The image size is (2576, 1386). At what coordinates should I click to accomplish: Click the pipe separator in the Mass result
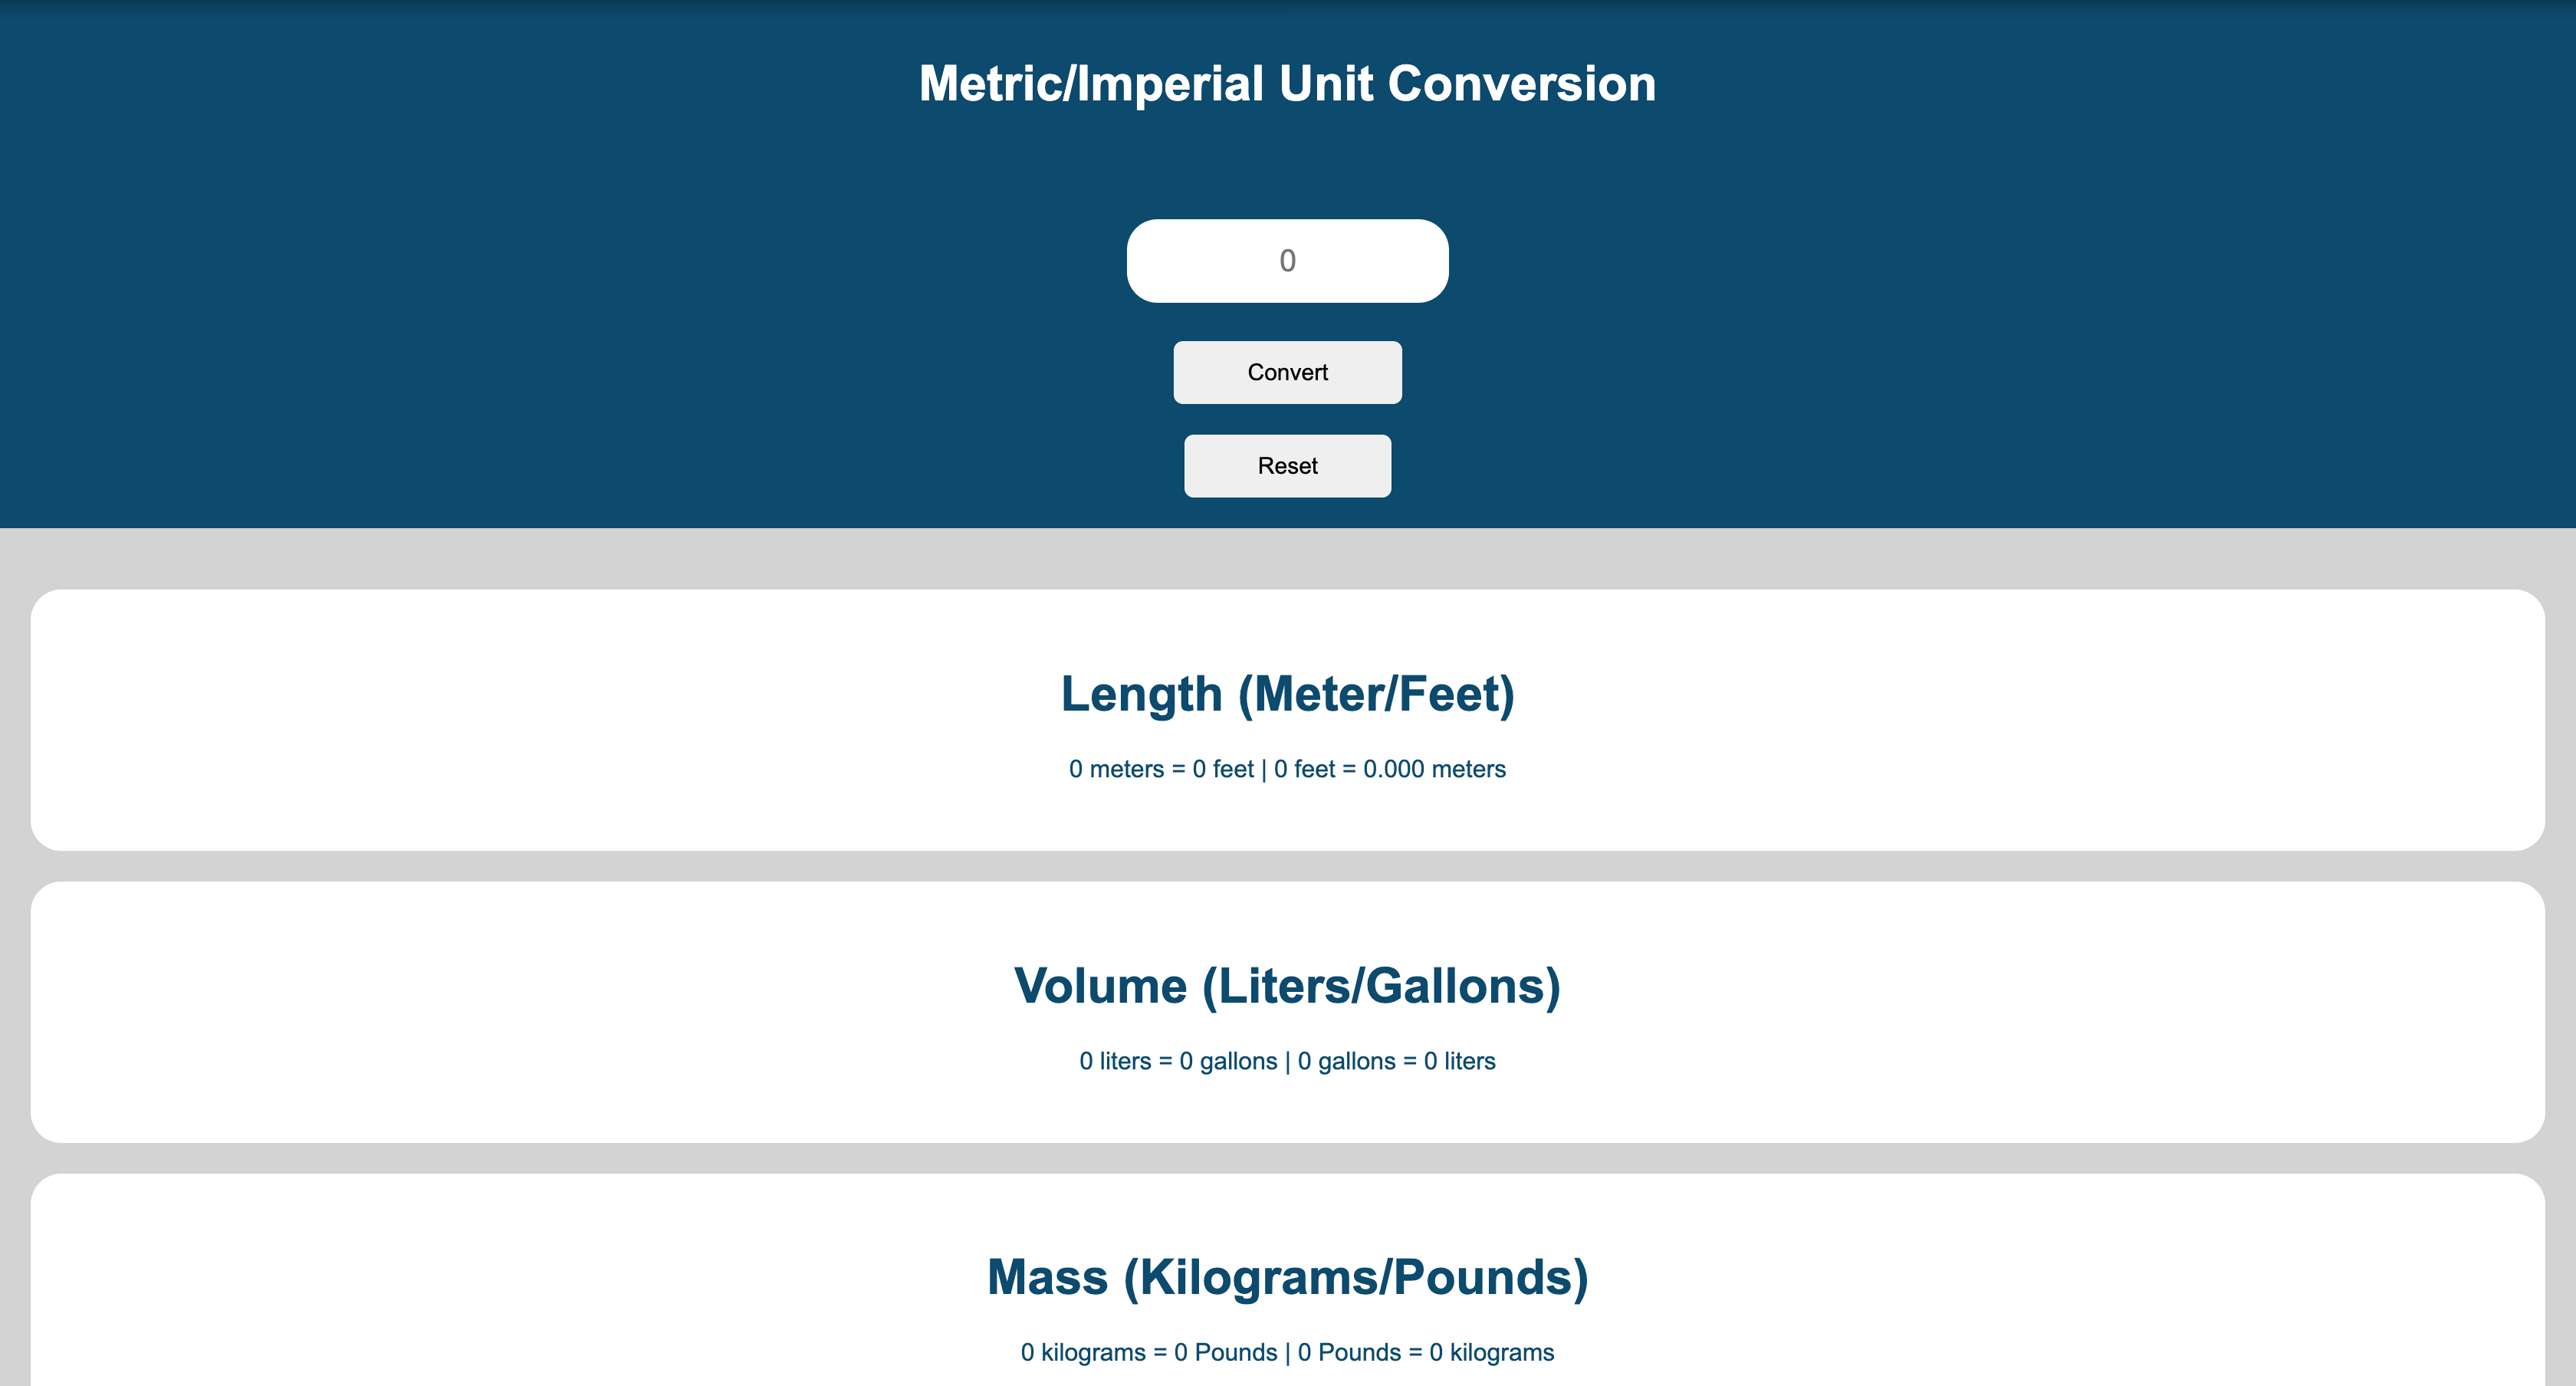pyautogui.click(x=1287, y=1352)
